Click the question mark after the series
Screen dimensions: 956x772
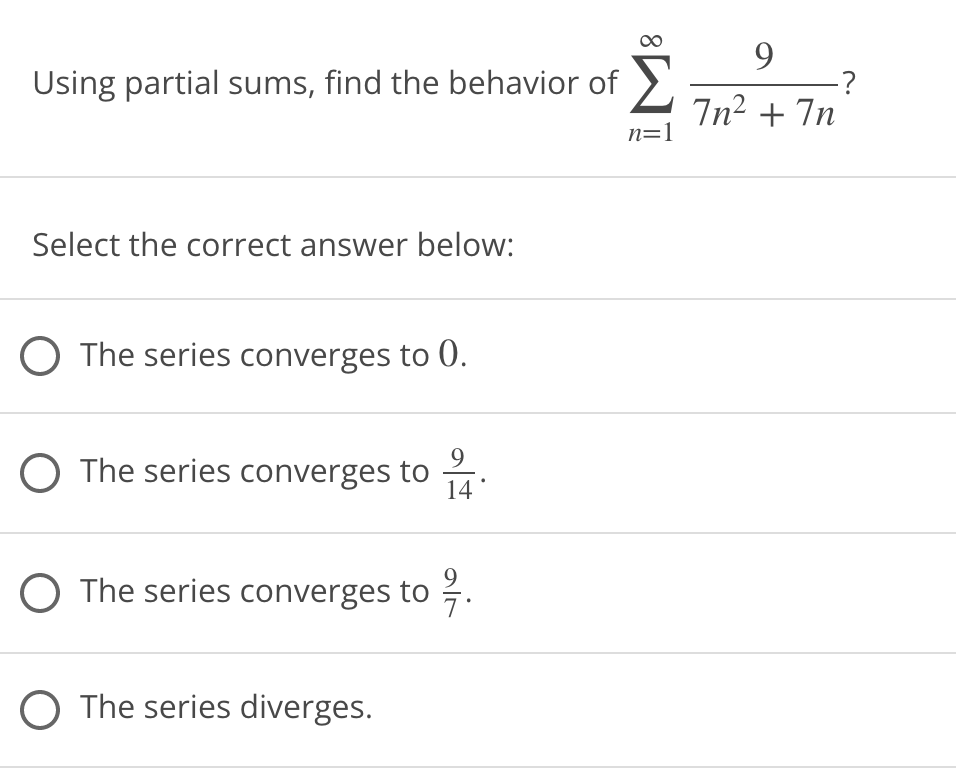(850, 83)
